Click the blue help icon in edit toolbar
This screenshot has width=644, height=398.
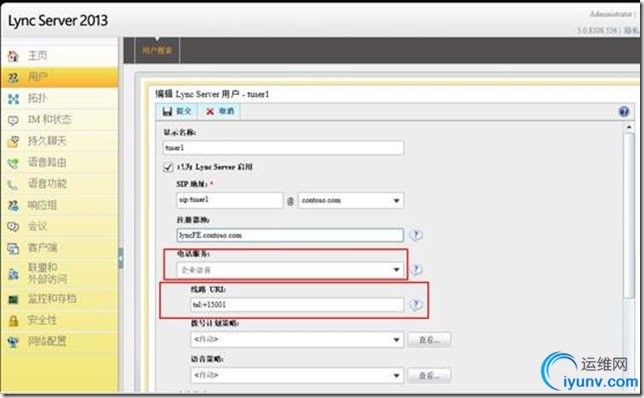(x=623, y=111)
